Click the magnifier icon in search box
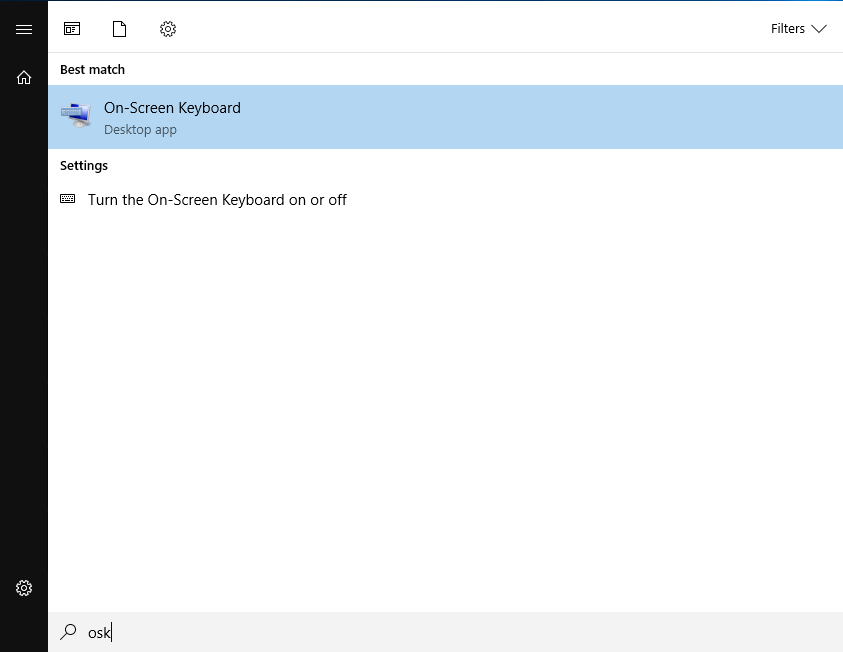The image size is (843, 652). pyautogui.click(x=68, y=632)
